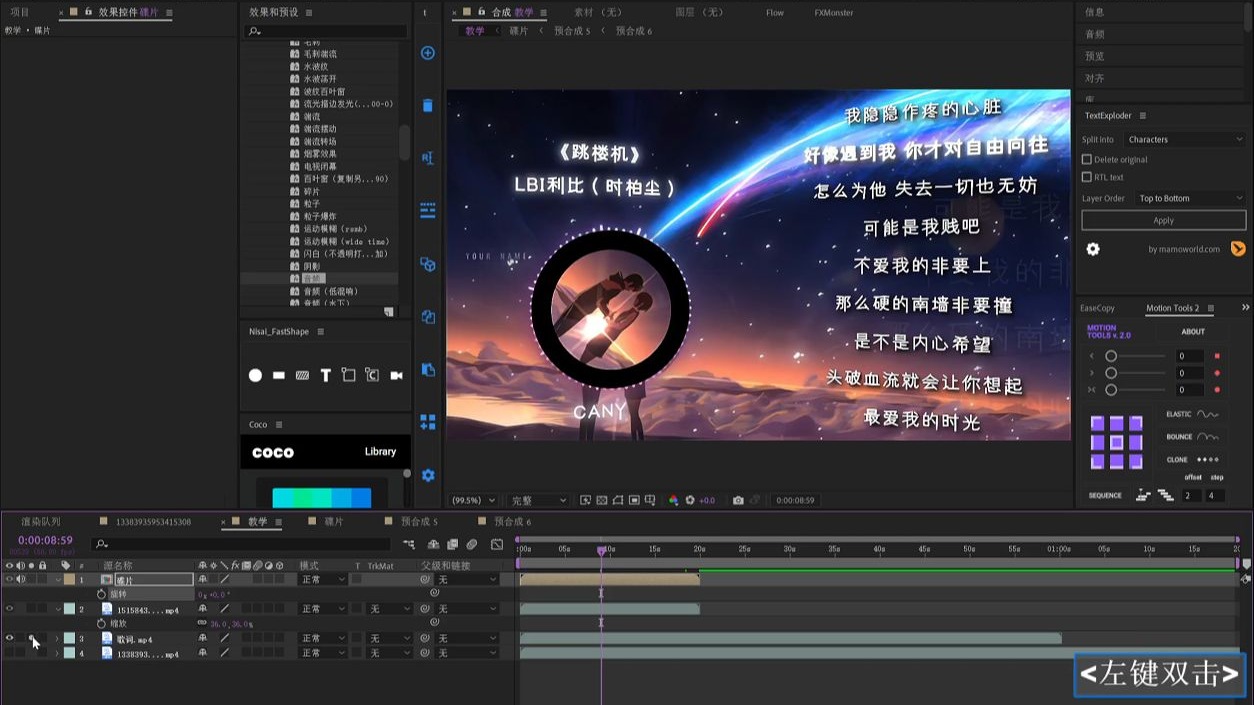
Task: Select the circle shape in Nisai_FastShape panel
Action: point(256,375)
